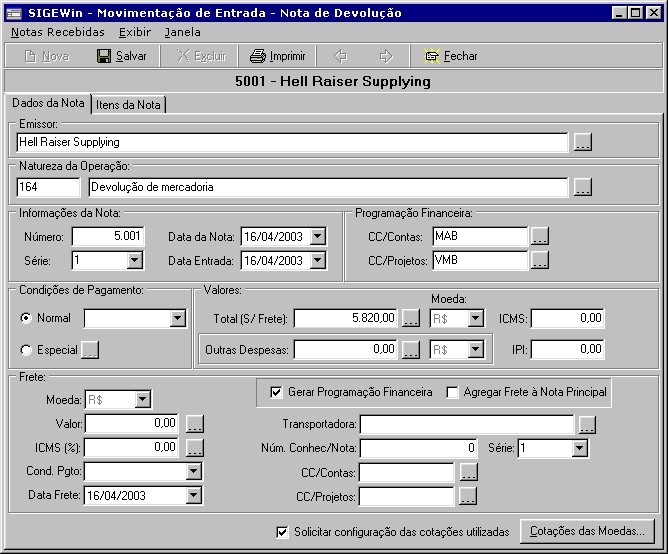The height and width of the screenshot is (554, 668).
Task: Click Emissor field Hell Raiser Supplying
Action: click(292, 142)
